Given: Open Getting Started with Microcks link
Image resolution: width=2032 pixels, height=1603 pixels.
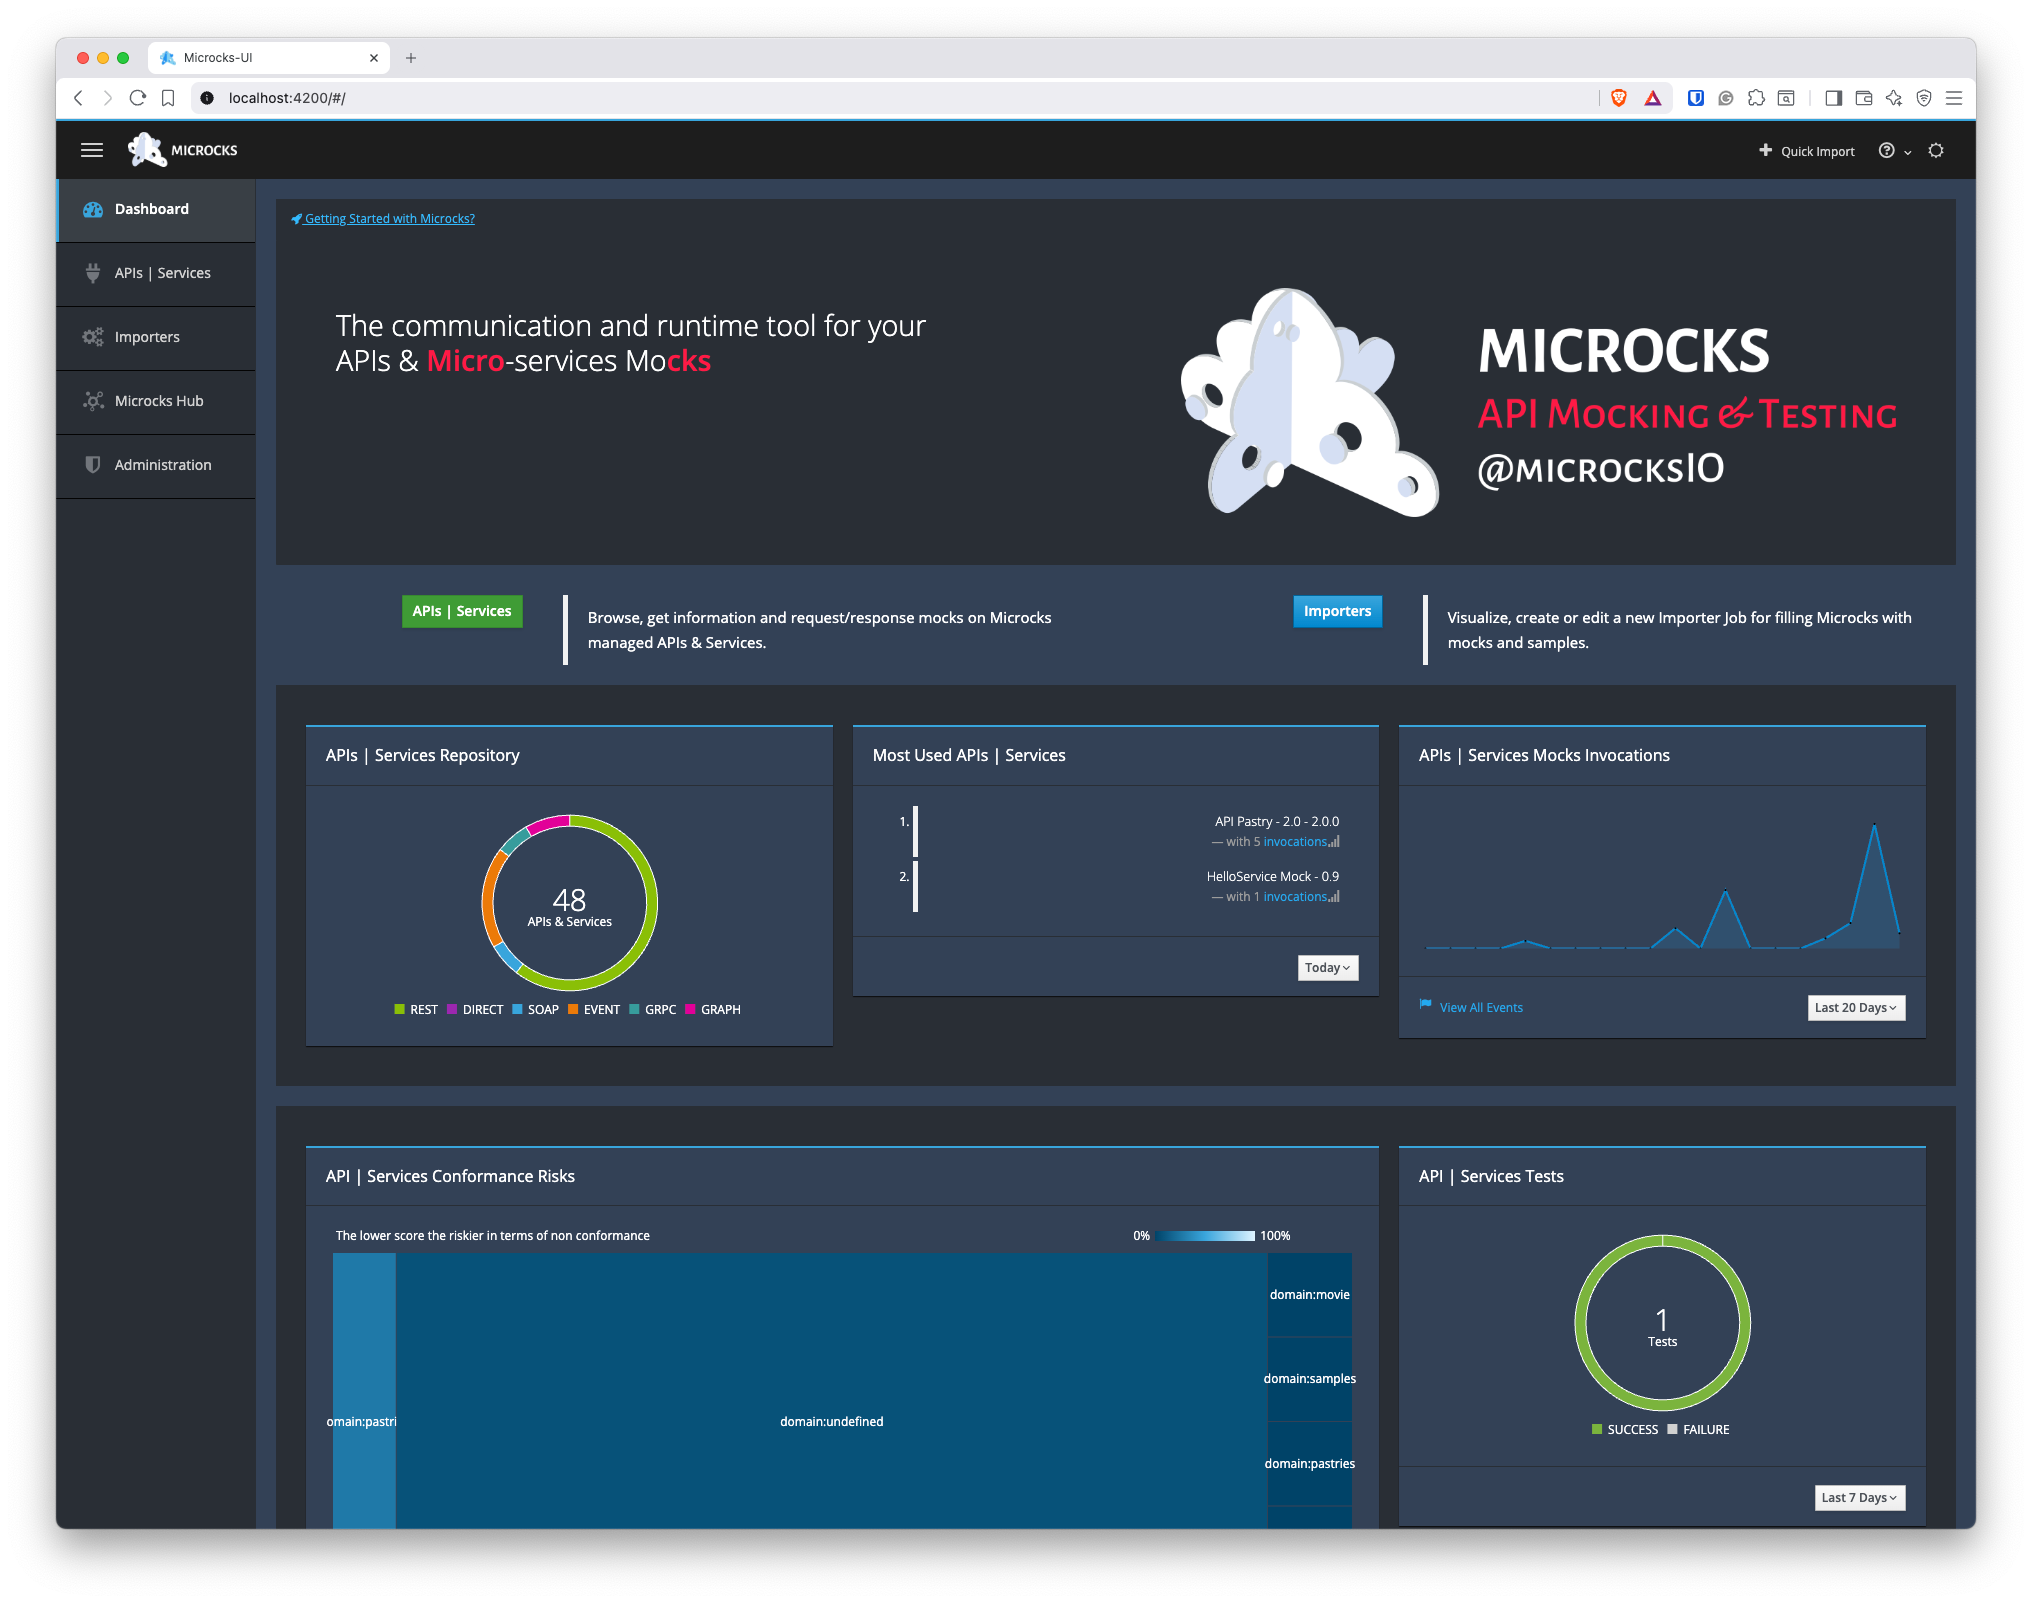Looking at the screenshot, I should pyautogui.click(x=389, y=219).
